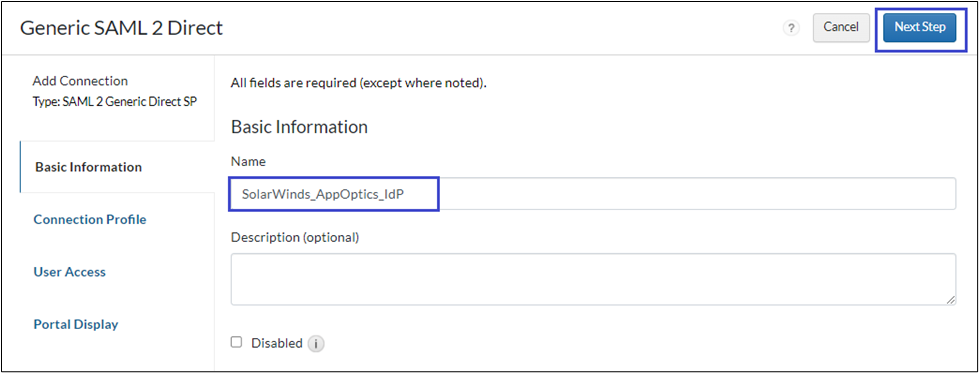Click 'All fields are required' note
The width and height of the screenshot is (979, 373).
[358, 83]
